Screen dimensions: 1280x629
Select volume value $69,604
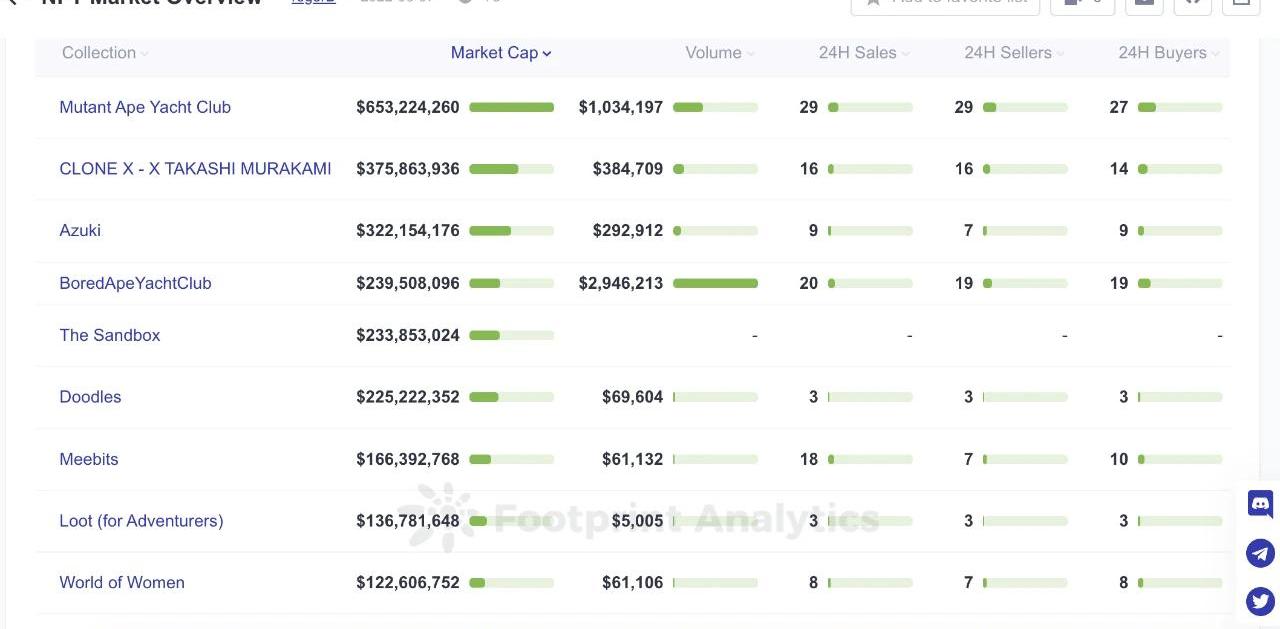tap(633, 397)
